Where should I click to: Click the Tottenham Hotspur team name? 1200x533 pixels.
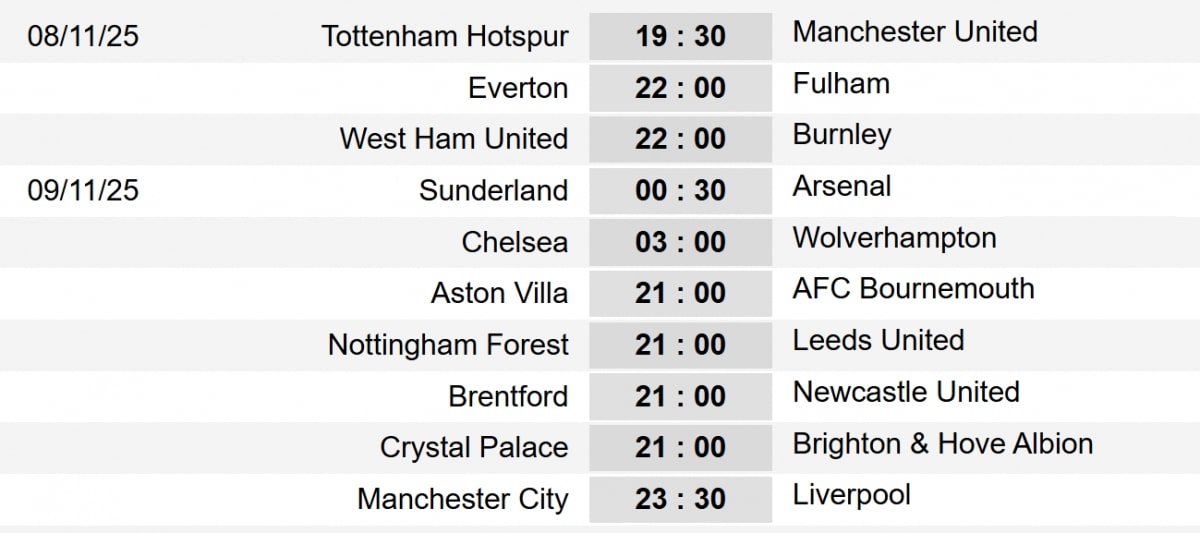tap(445, 37)
